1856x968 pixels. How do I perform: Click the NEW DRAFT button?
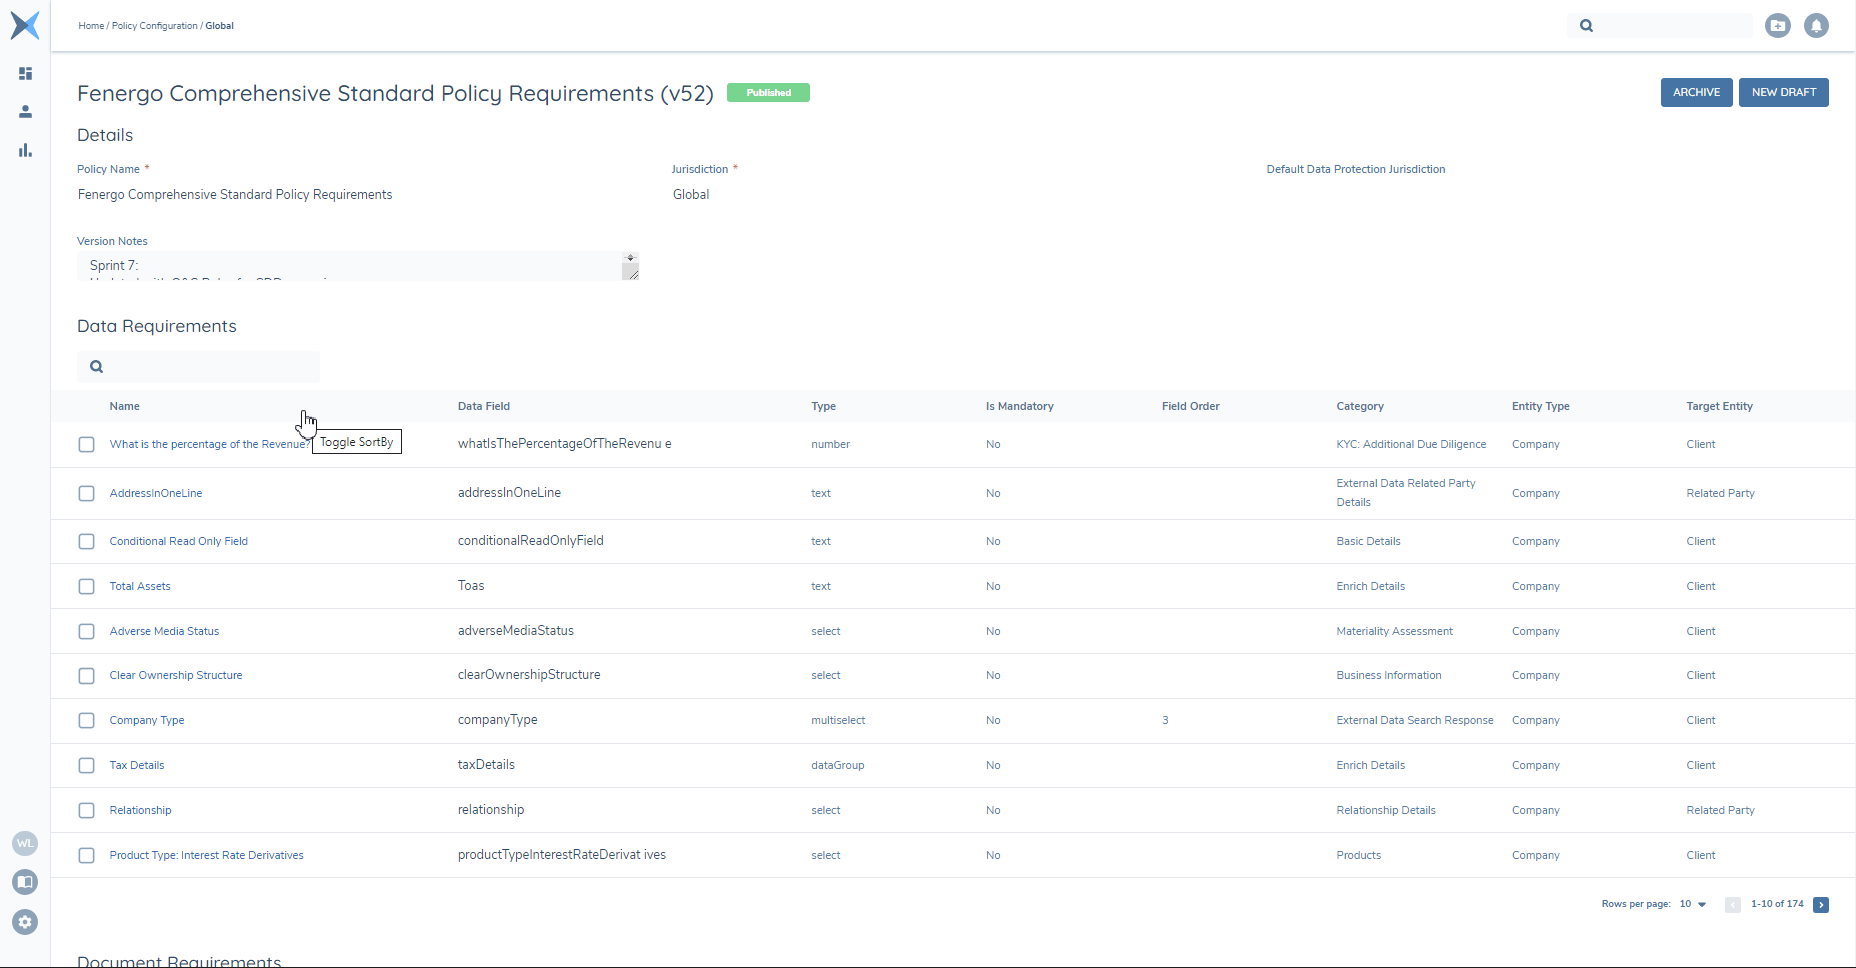(x=1783, y=92)
